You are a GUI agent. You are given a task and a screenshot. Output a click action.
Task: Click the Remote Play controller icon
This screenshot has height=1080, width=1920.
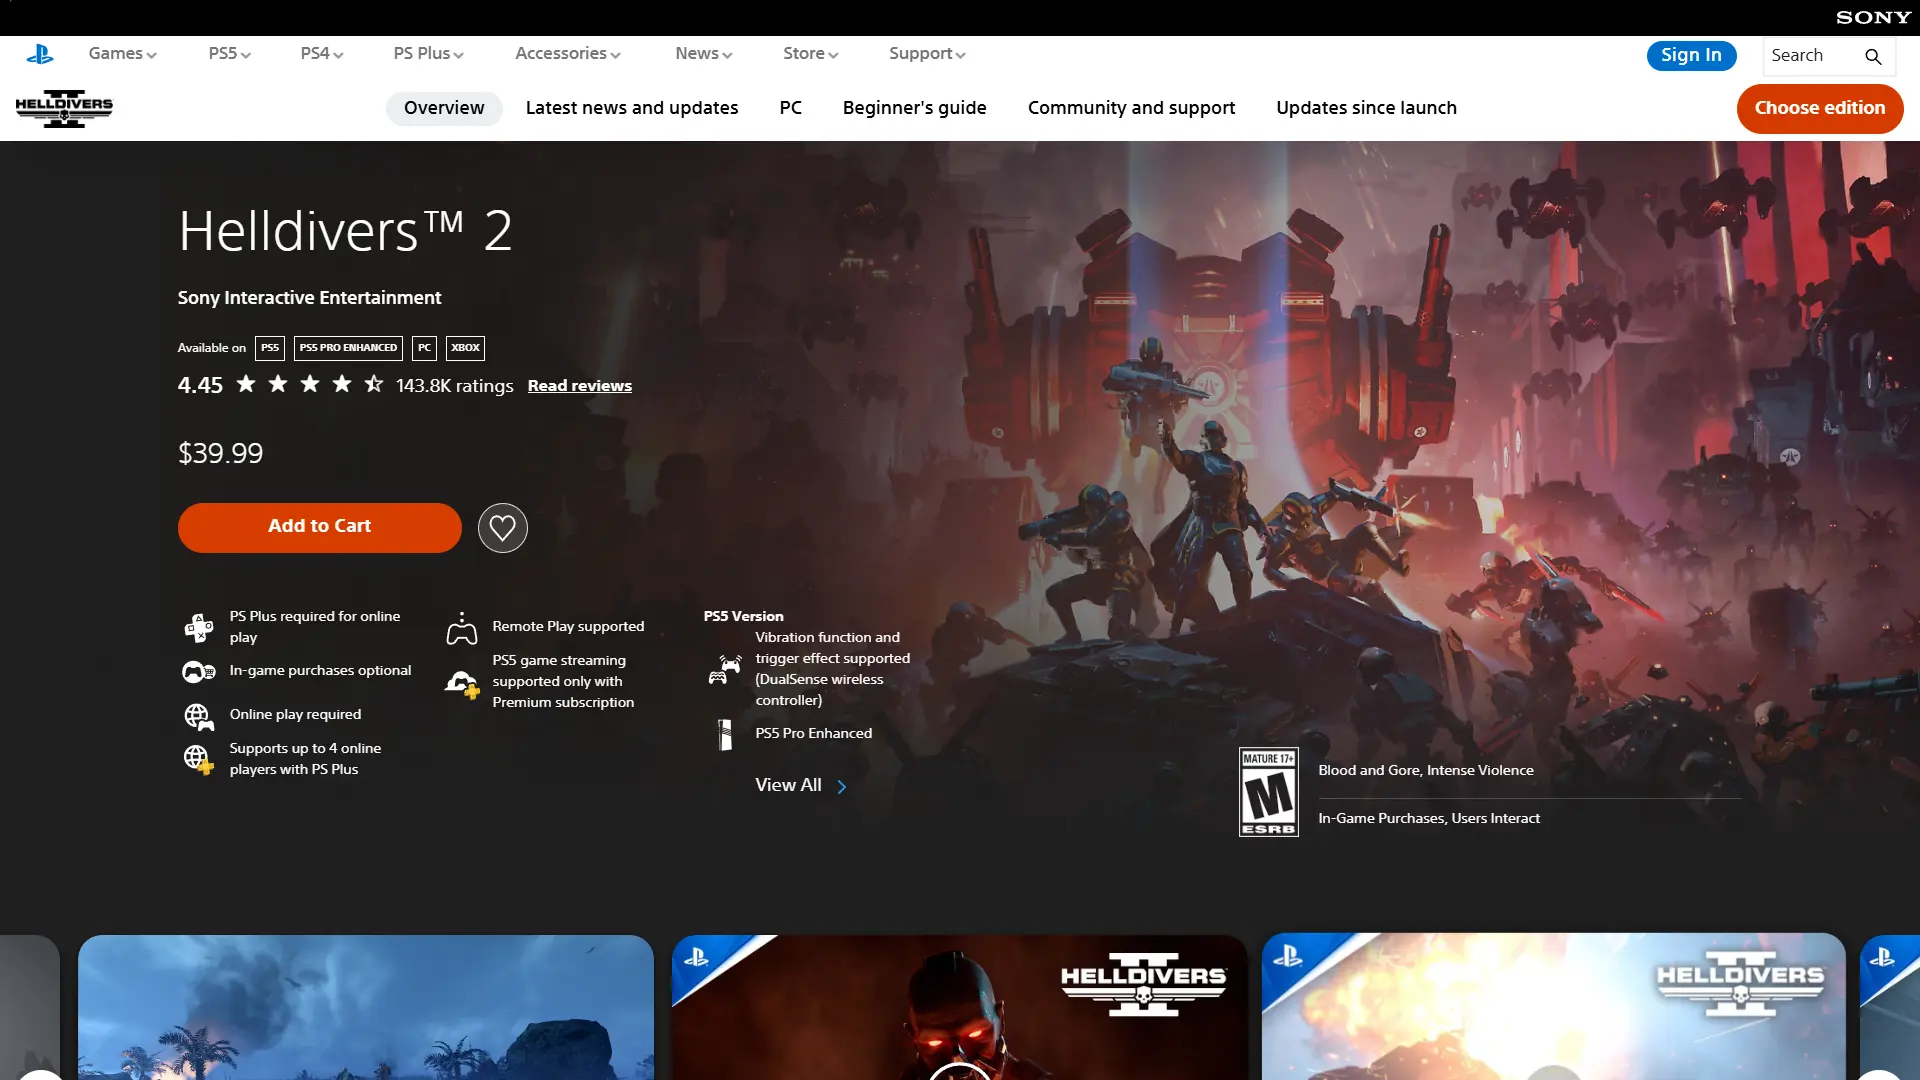[461, 628]
